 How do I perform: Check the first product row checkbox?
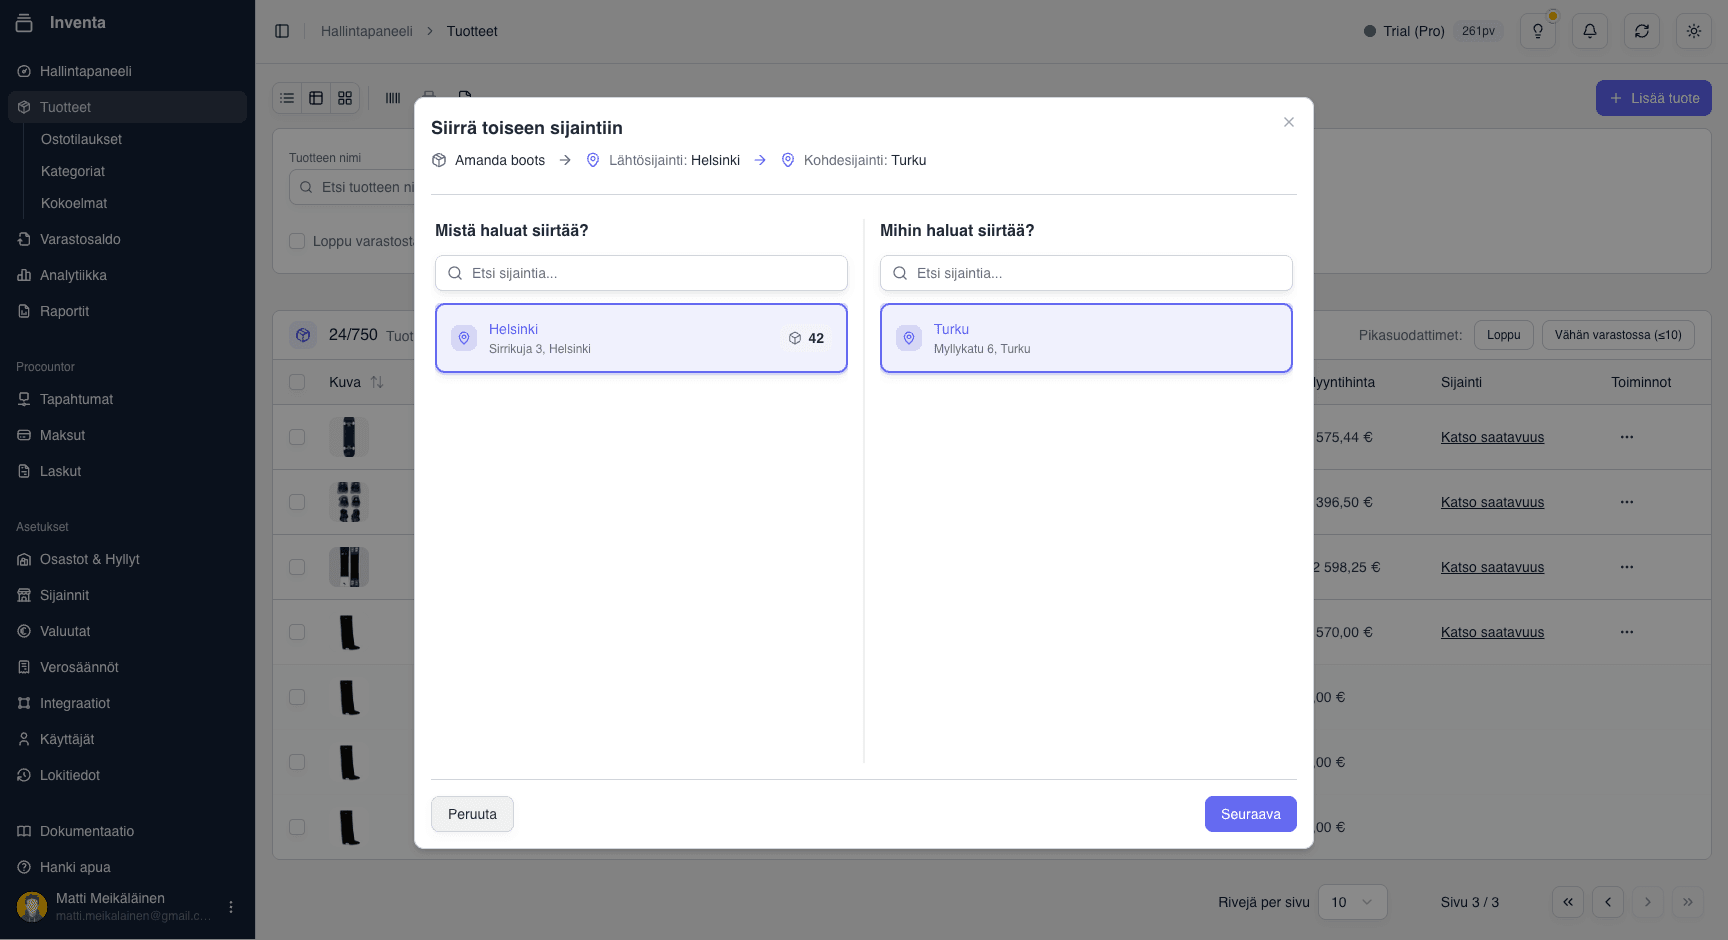click(297, 437)
